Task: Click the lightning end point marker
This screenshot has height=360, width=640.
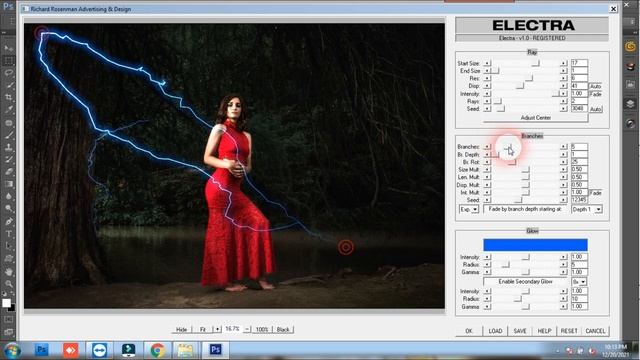Action: tap(346, 247)
